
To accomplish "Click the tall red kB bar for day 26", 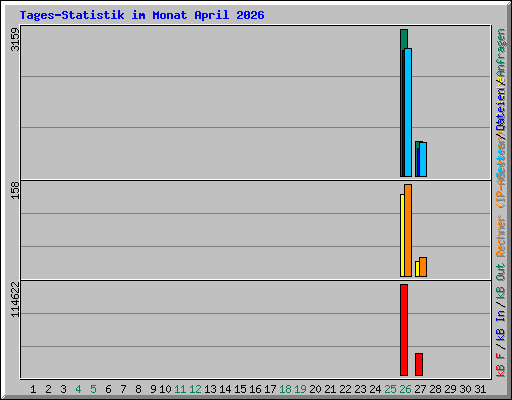I will point(404,330).
